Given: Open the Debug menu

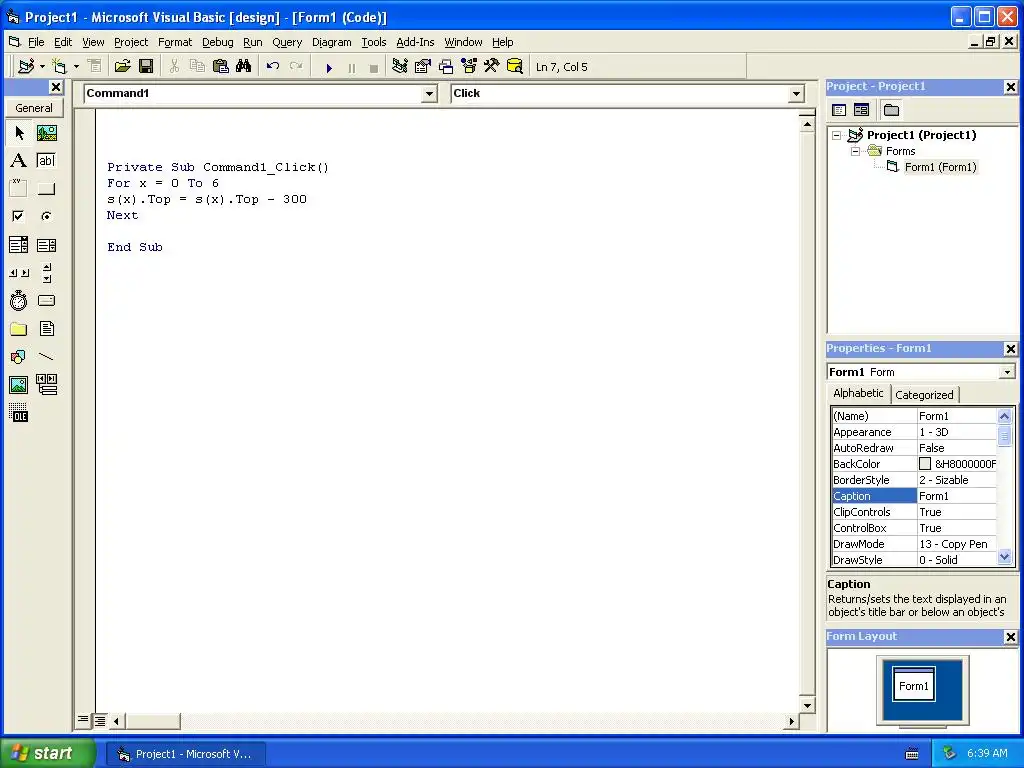Looking at the screenshot, I should pyautogui.click(x=217, y=42).
